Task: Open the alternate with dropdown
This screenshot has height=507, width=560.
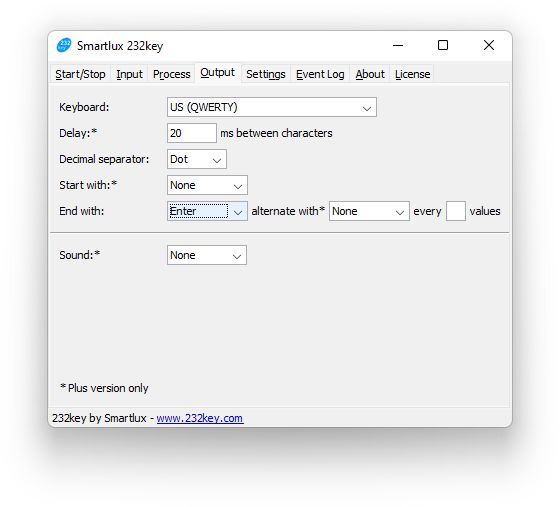Action: click(x=369, y=211)
